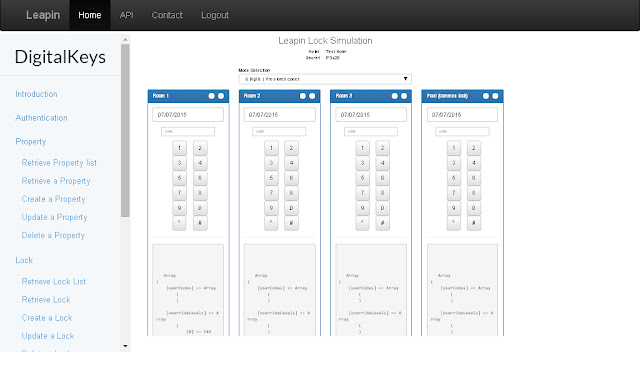Tap keypad 3 on Room 3
This screenshot has height=375, width=640.
click(x=362, y=163)
